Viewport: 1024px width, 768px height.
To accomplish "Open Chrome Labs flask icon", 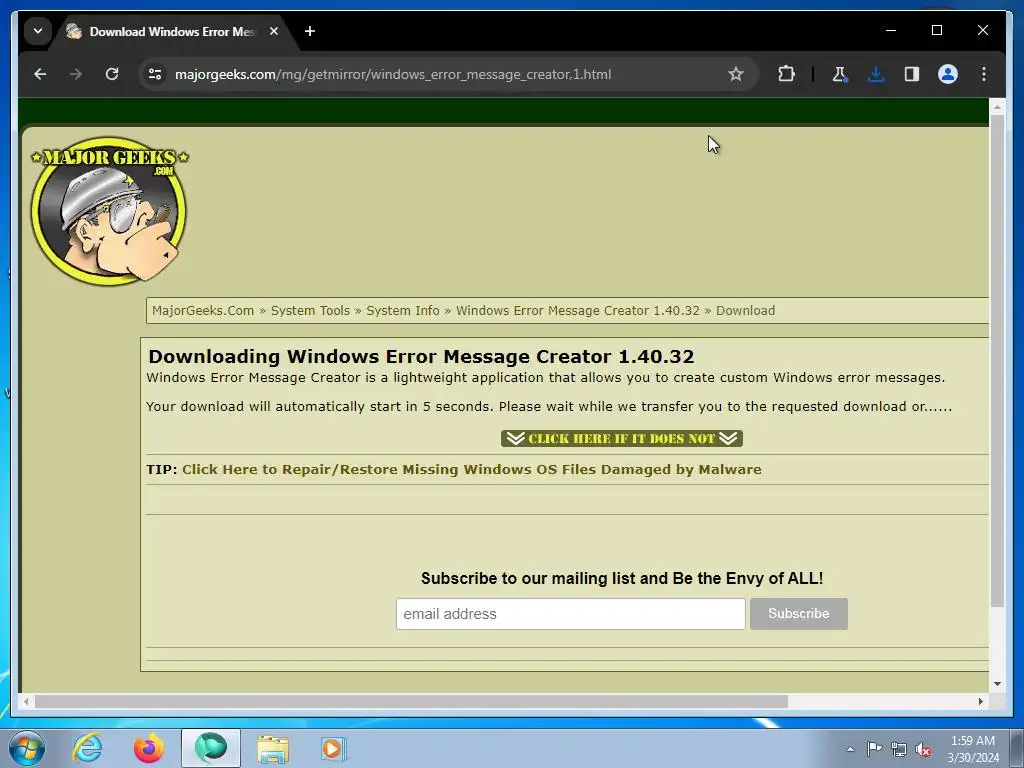I will pyautogui.click(x=839, y=74).
